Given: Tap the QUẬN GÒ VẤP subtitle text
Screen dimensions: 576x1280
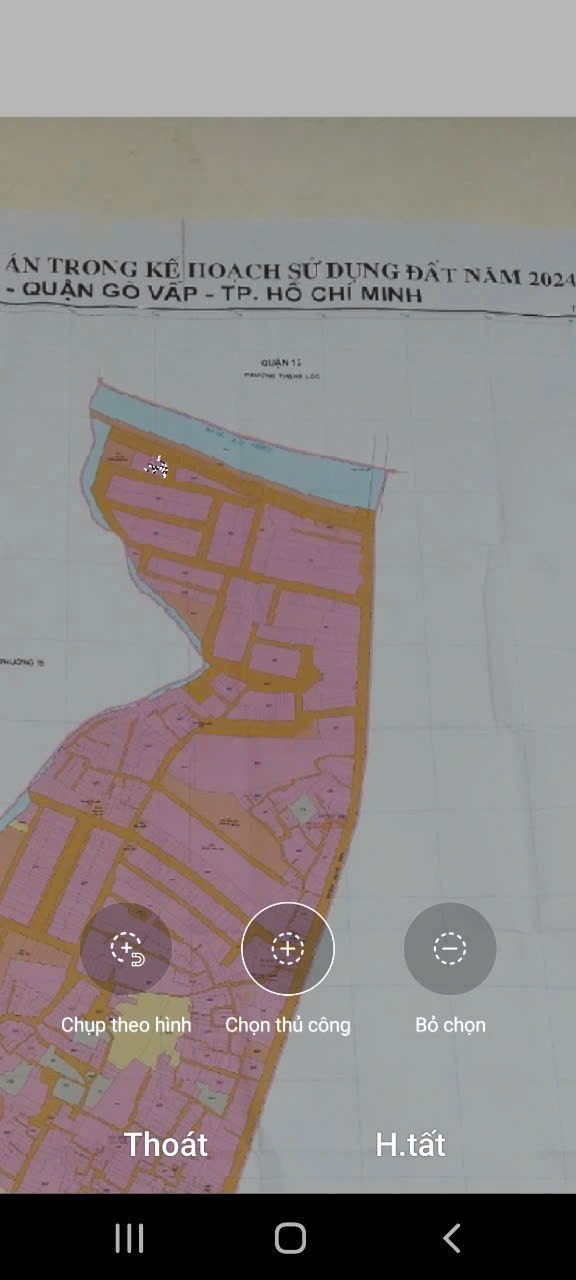Looking at the screenshot, I should [130, 291].
